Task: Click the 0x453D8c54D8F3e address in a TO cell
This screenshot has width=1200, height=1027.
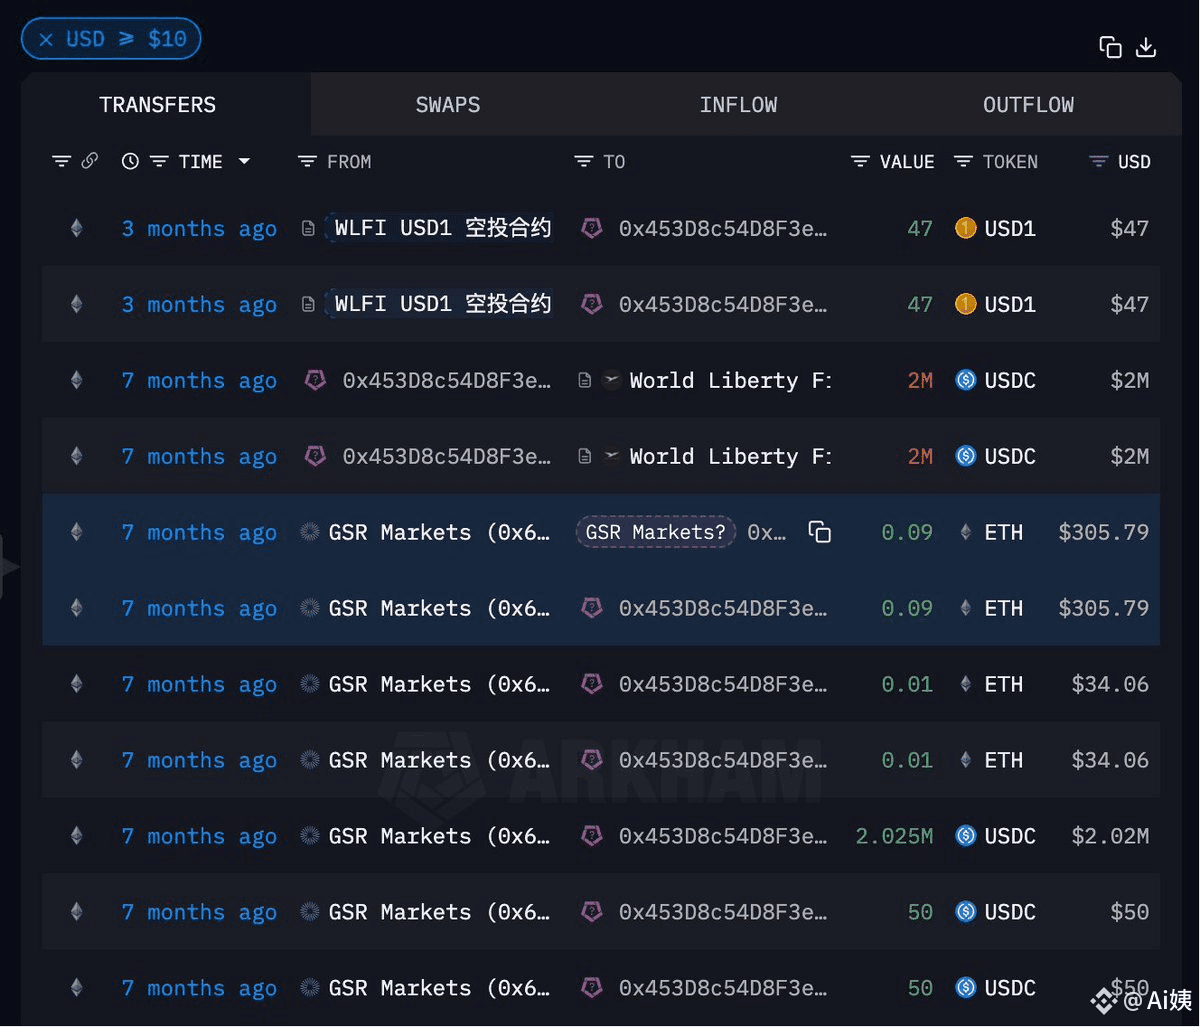Action: (724, 228)
